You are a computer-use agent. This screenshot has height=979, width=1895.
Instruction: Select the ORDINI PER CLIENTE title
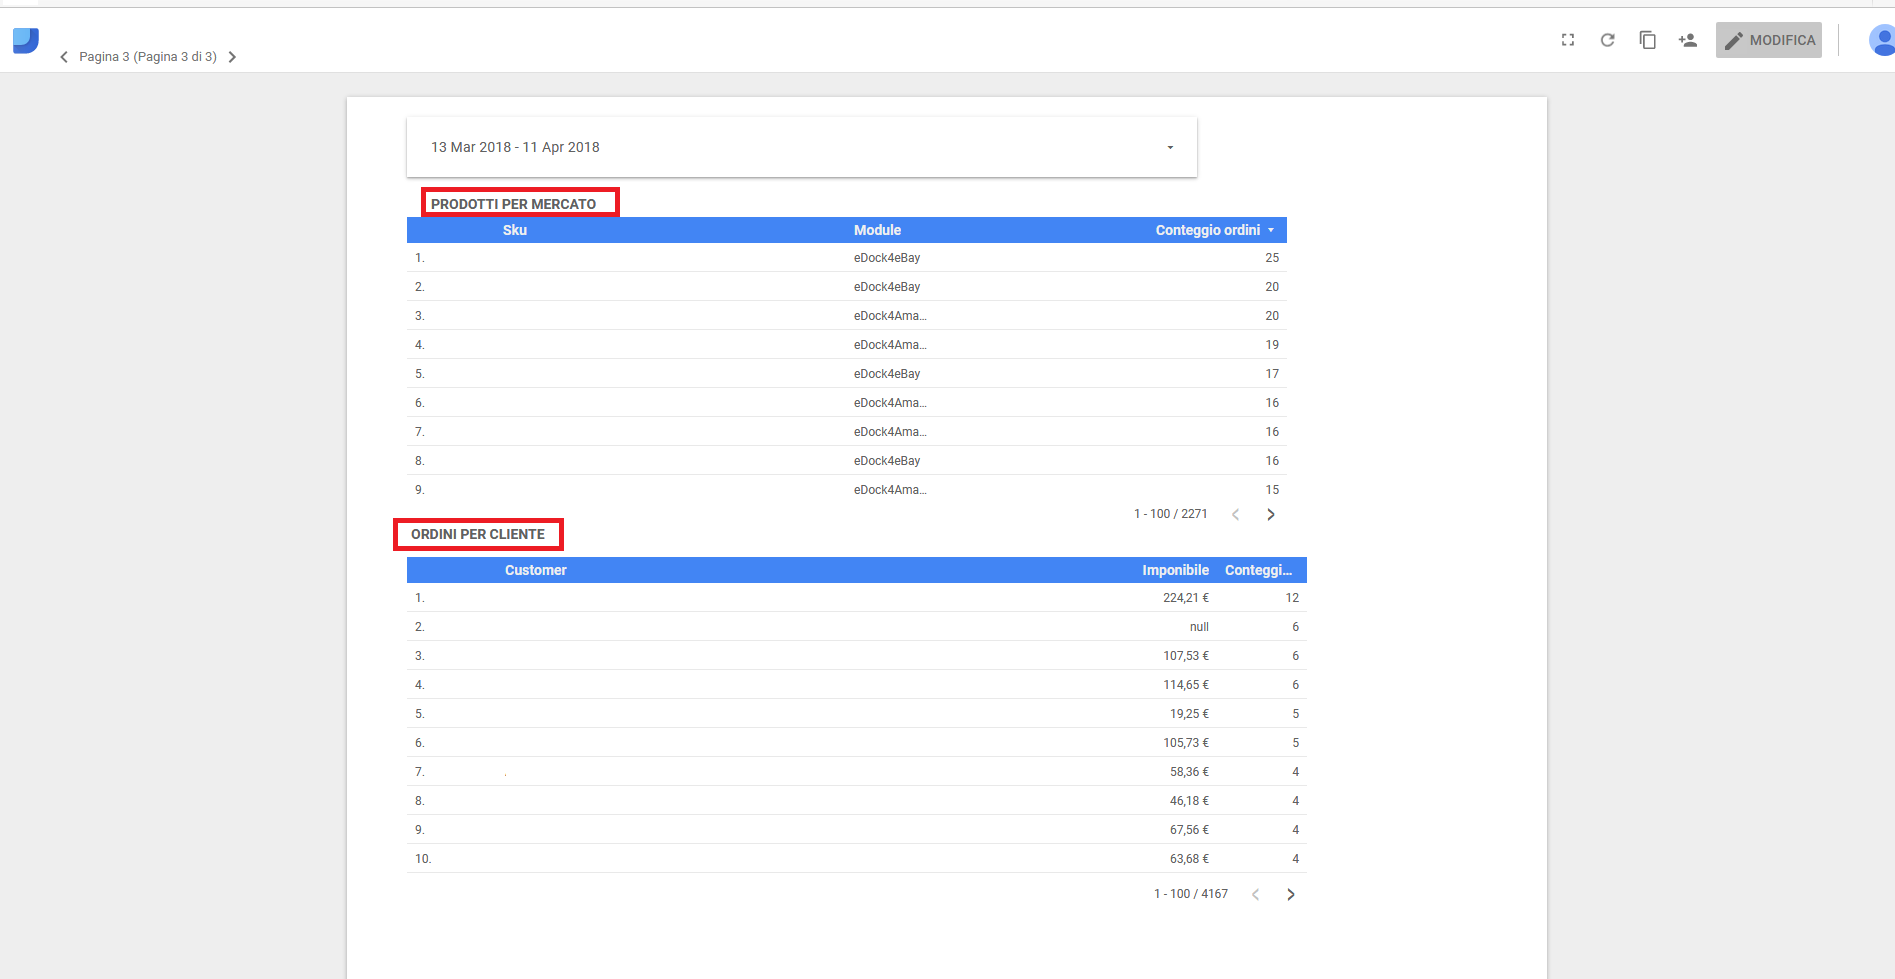[478, 534]
